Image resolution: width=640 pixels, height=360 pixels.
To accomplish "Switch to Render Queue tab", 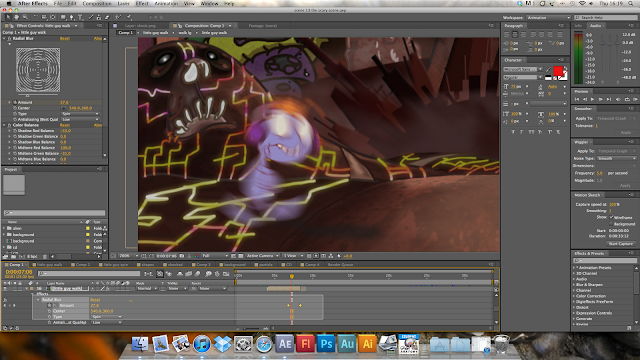I will click(x=340, y=264).
